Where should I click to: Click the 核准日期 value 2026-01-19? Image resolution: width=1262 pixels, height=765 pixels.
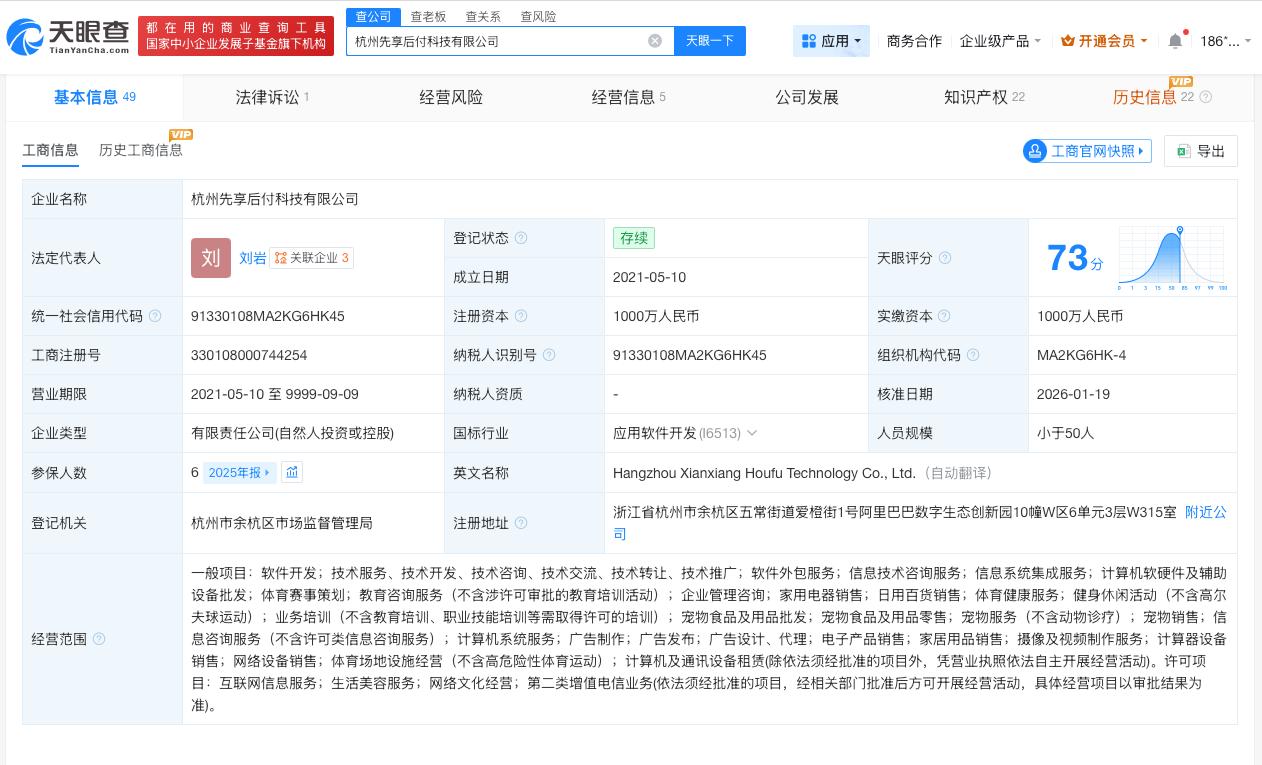(1074, 394)
